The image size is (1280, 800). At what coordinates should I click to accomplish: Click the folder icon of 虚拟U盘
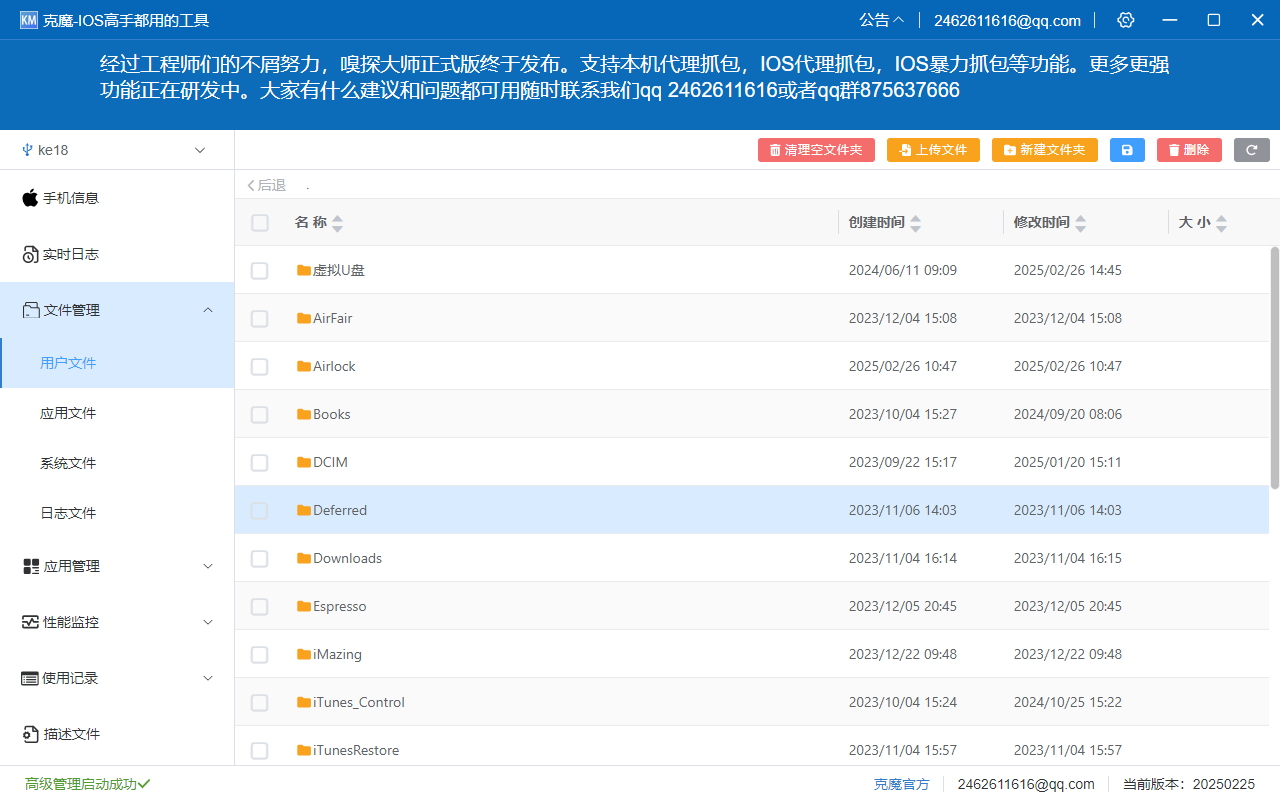[x=304, y=270]
